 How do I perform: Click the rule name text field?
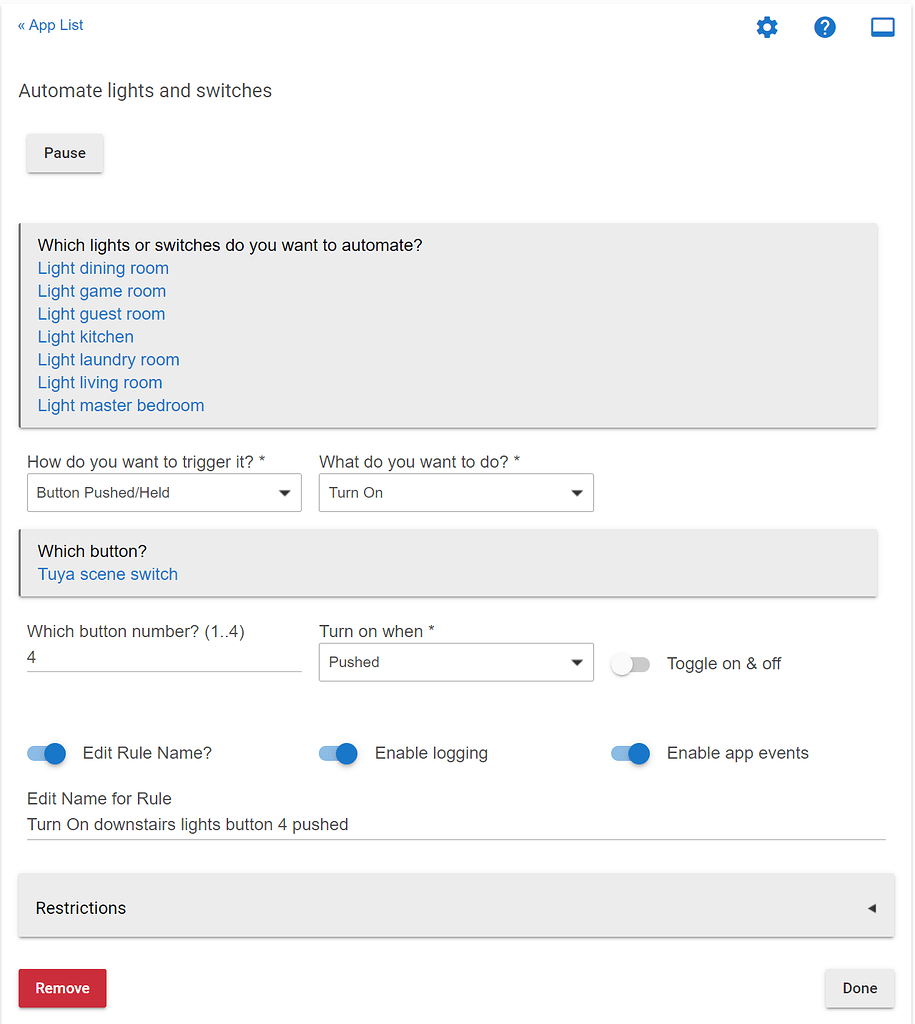point(456,825)
